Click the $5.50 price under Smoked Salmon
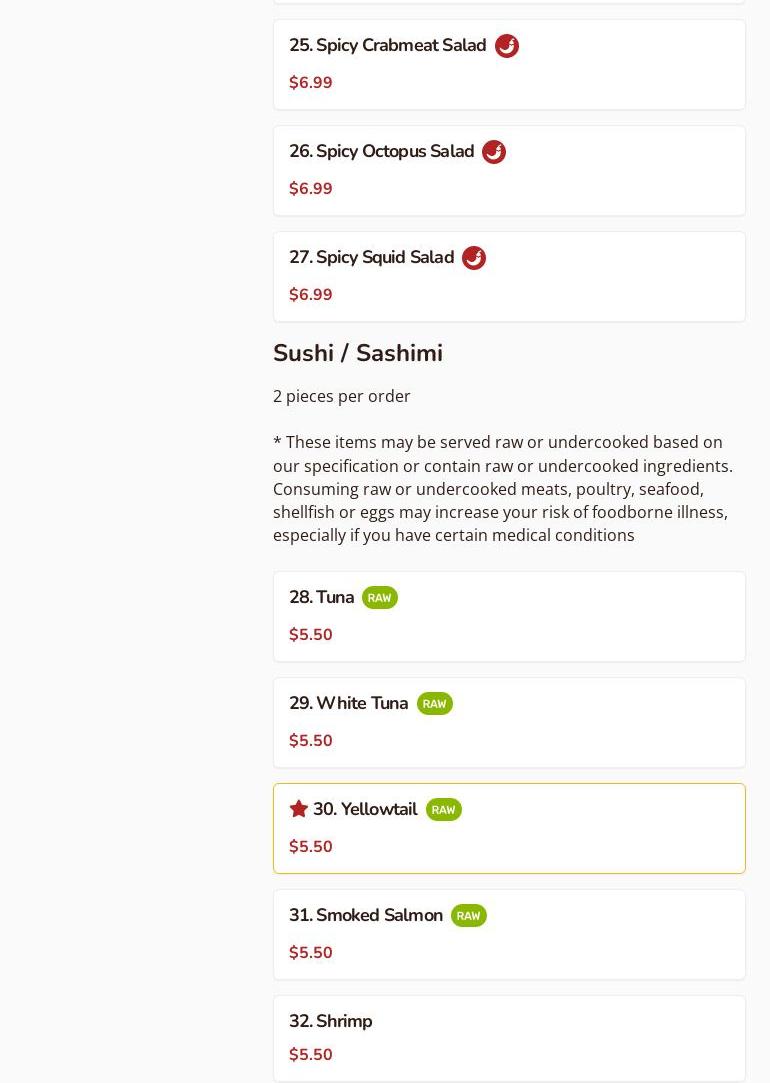Screen dimensions: 770x1083 [x=311, y=953]
